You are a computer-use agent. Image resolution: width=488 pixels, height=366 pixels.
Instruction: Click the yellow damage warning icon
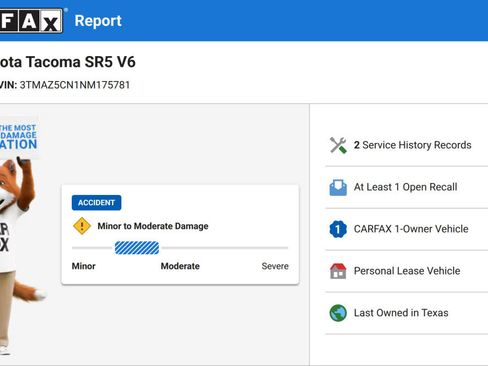click(82, 226)
